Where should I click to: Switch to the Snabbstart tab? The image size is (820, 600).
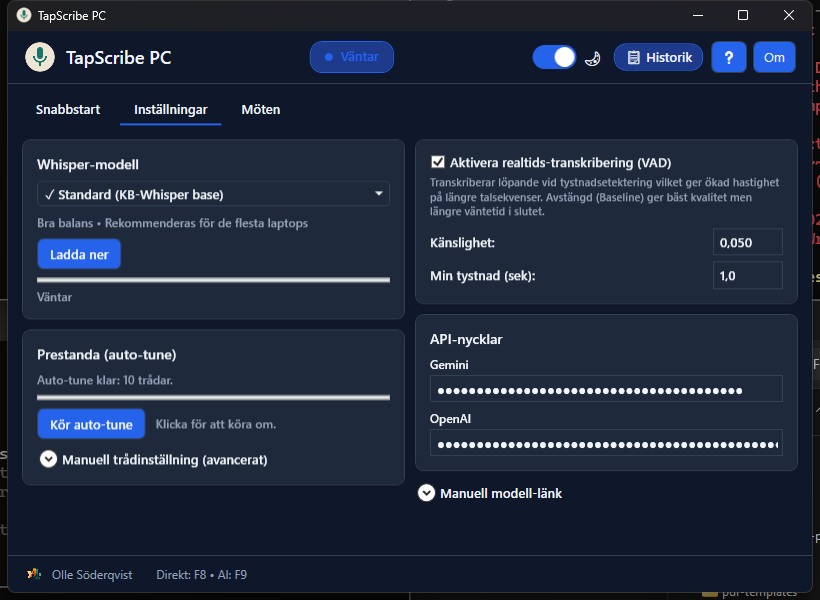point(68,109)
